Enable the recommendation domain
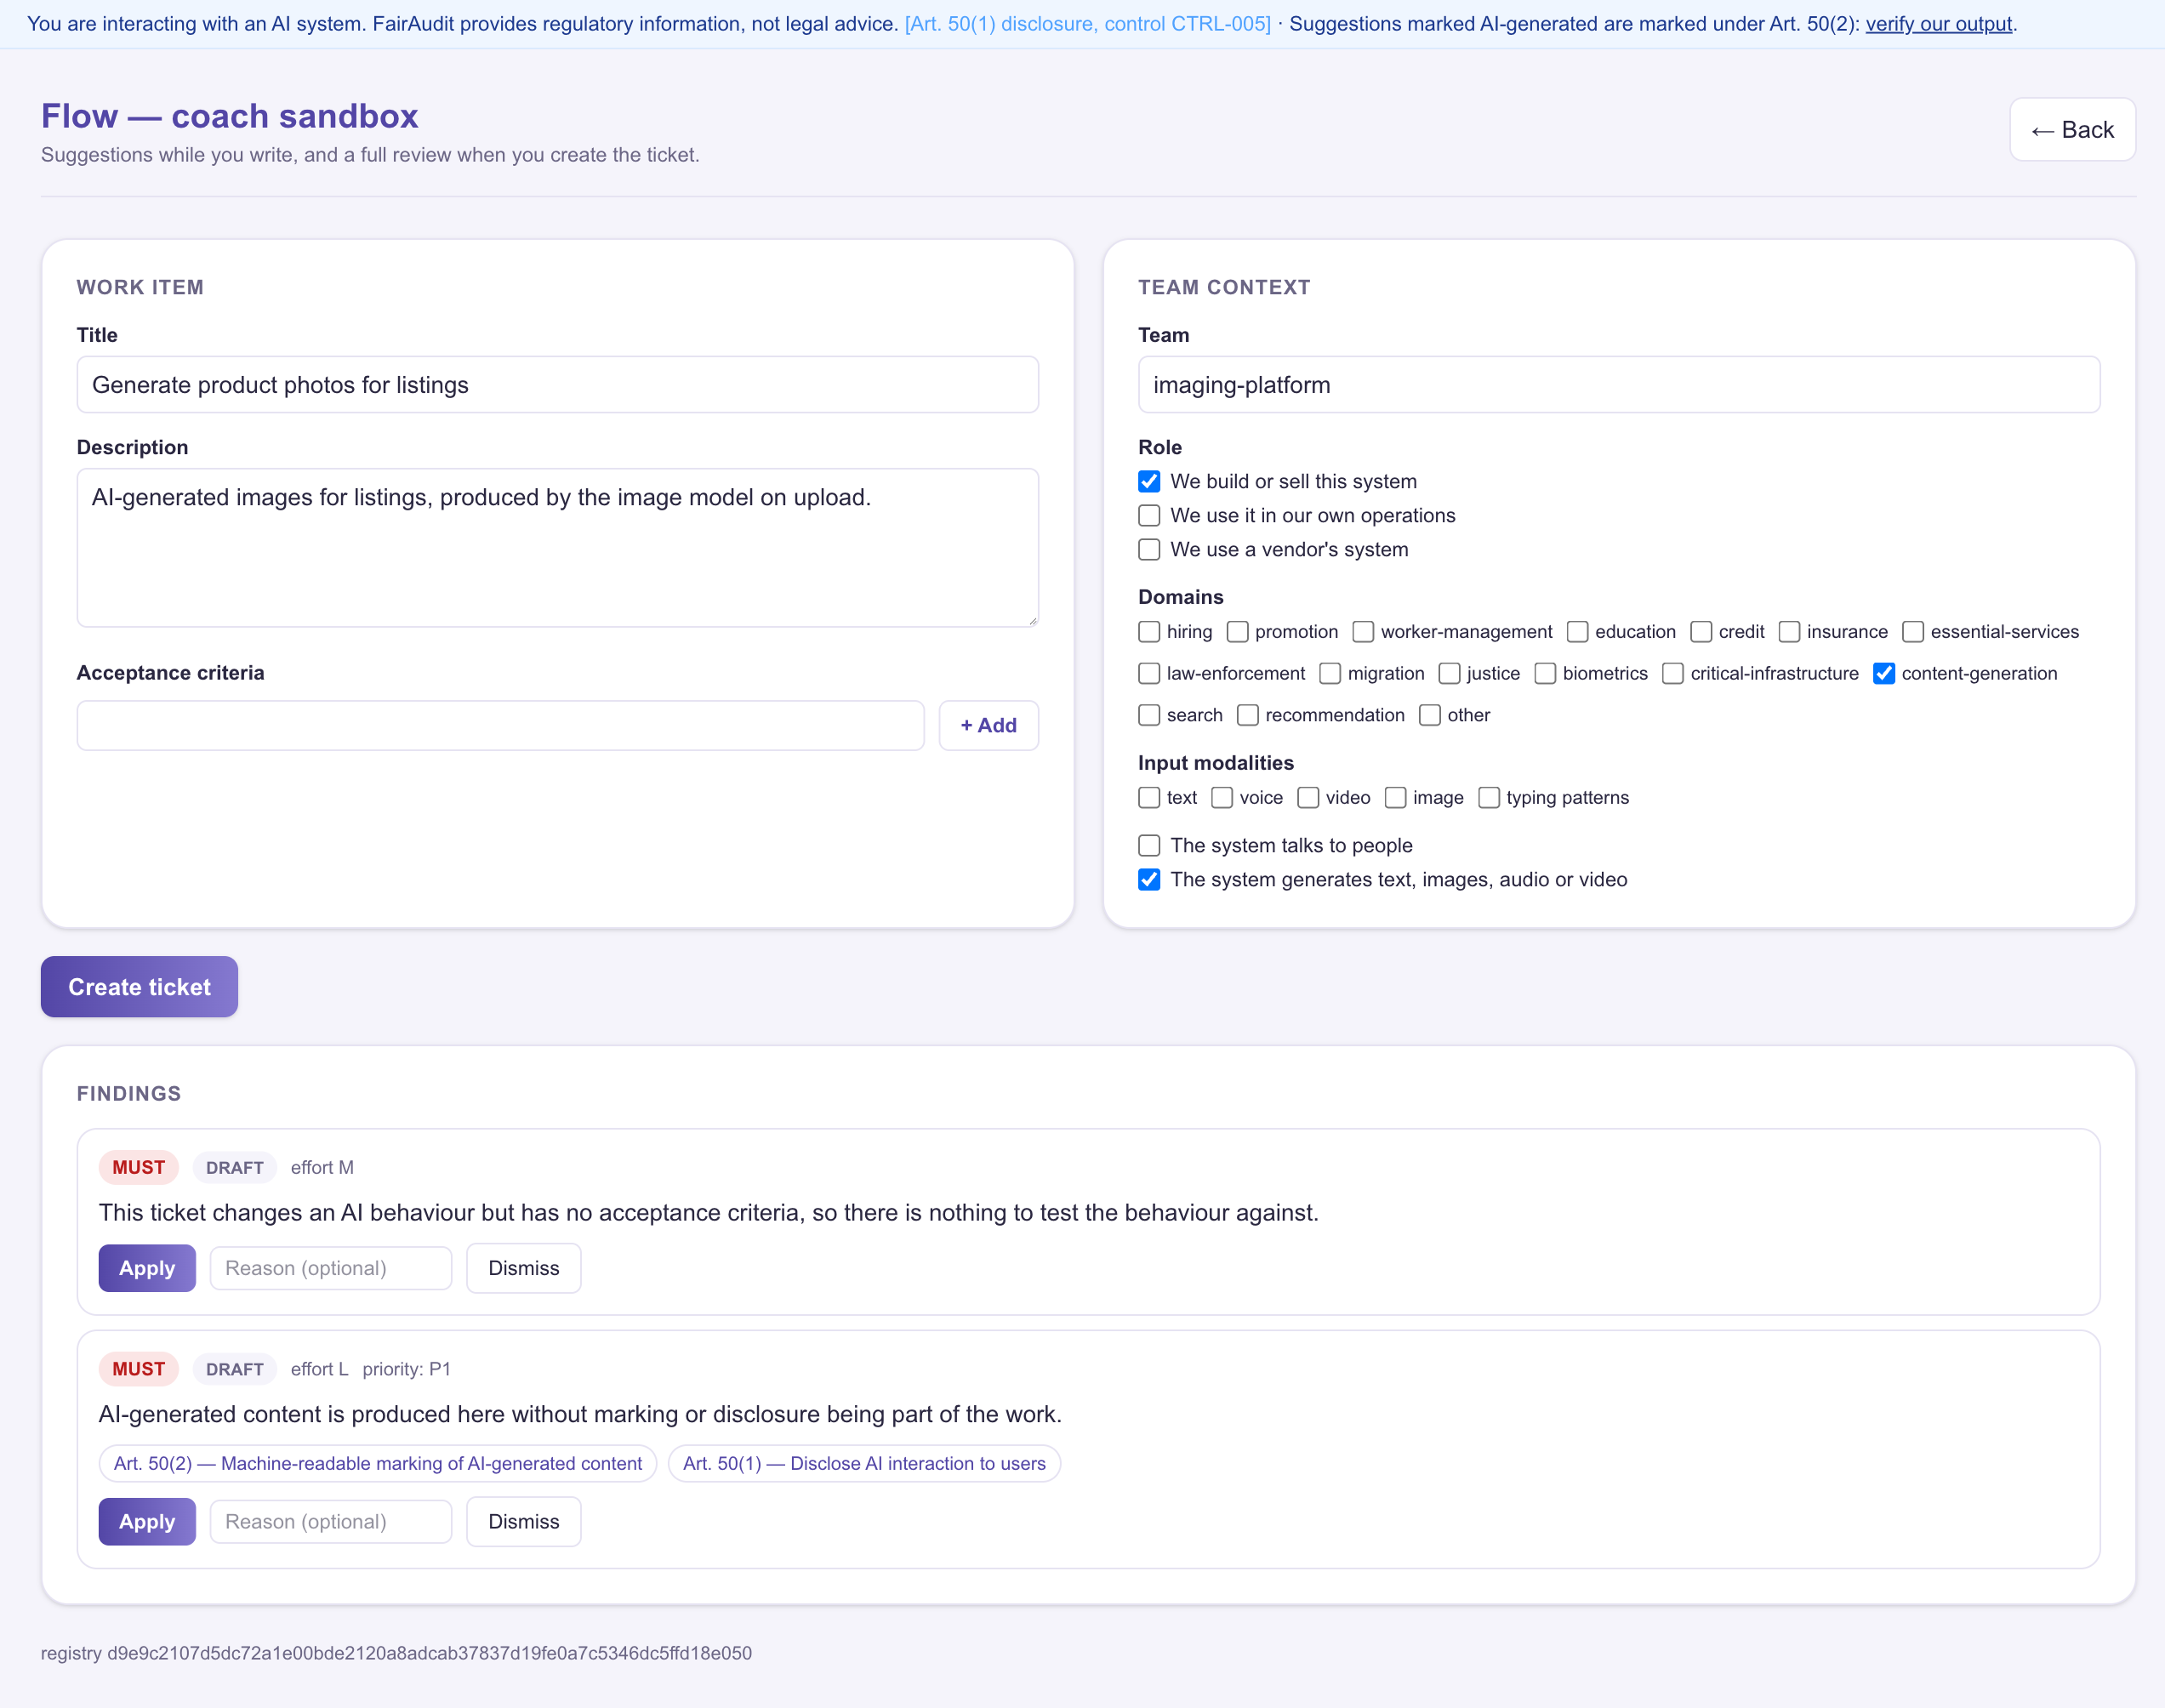 coord(1248,715)
